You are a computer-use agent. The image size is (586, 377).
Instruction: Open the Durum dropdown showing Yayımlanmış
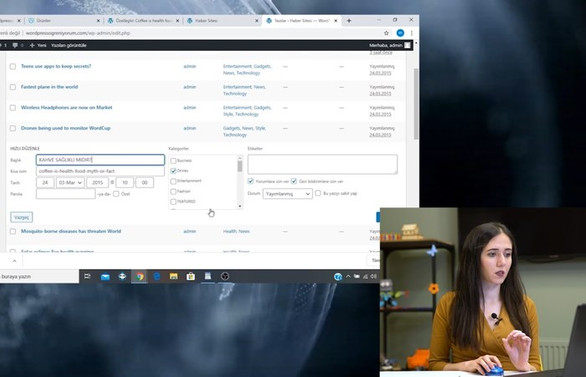click(x=287, y=194)
